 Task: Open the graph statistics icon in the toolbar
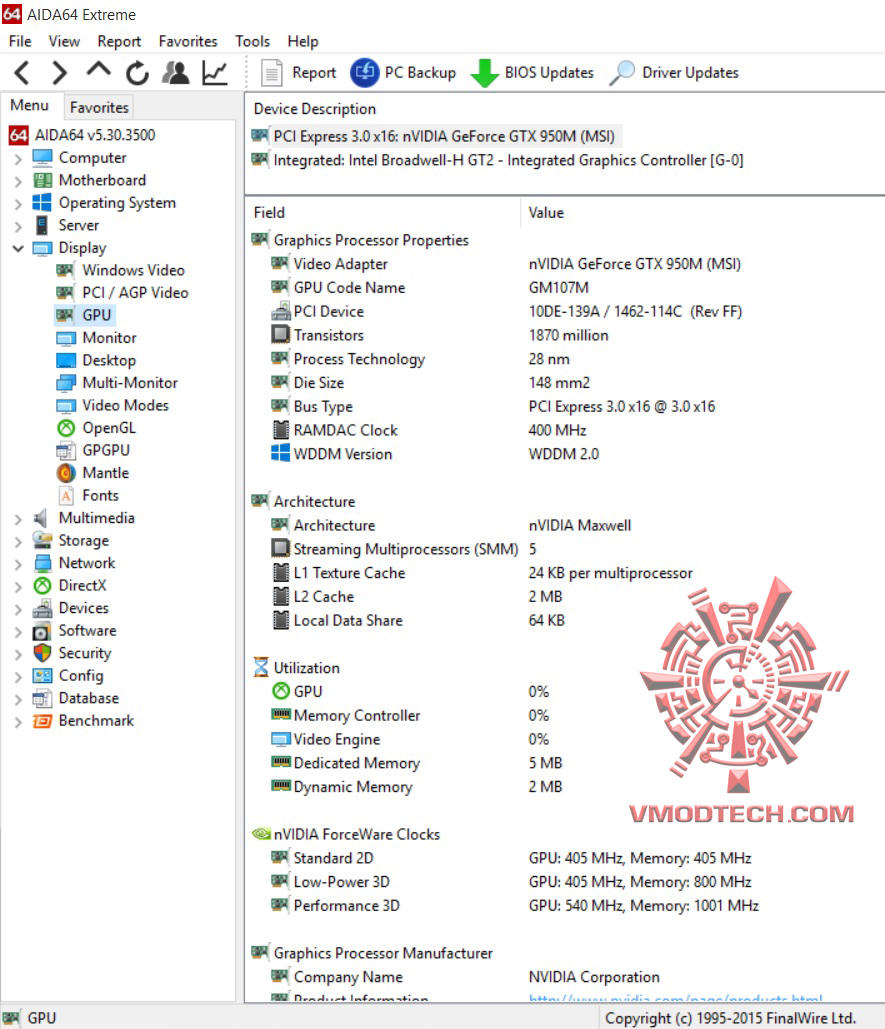(x=215, y=73)
